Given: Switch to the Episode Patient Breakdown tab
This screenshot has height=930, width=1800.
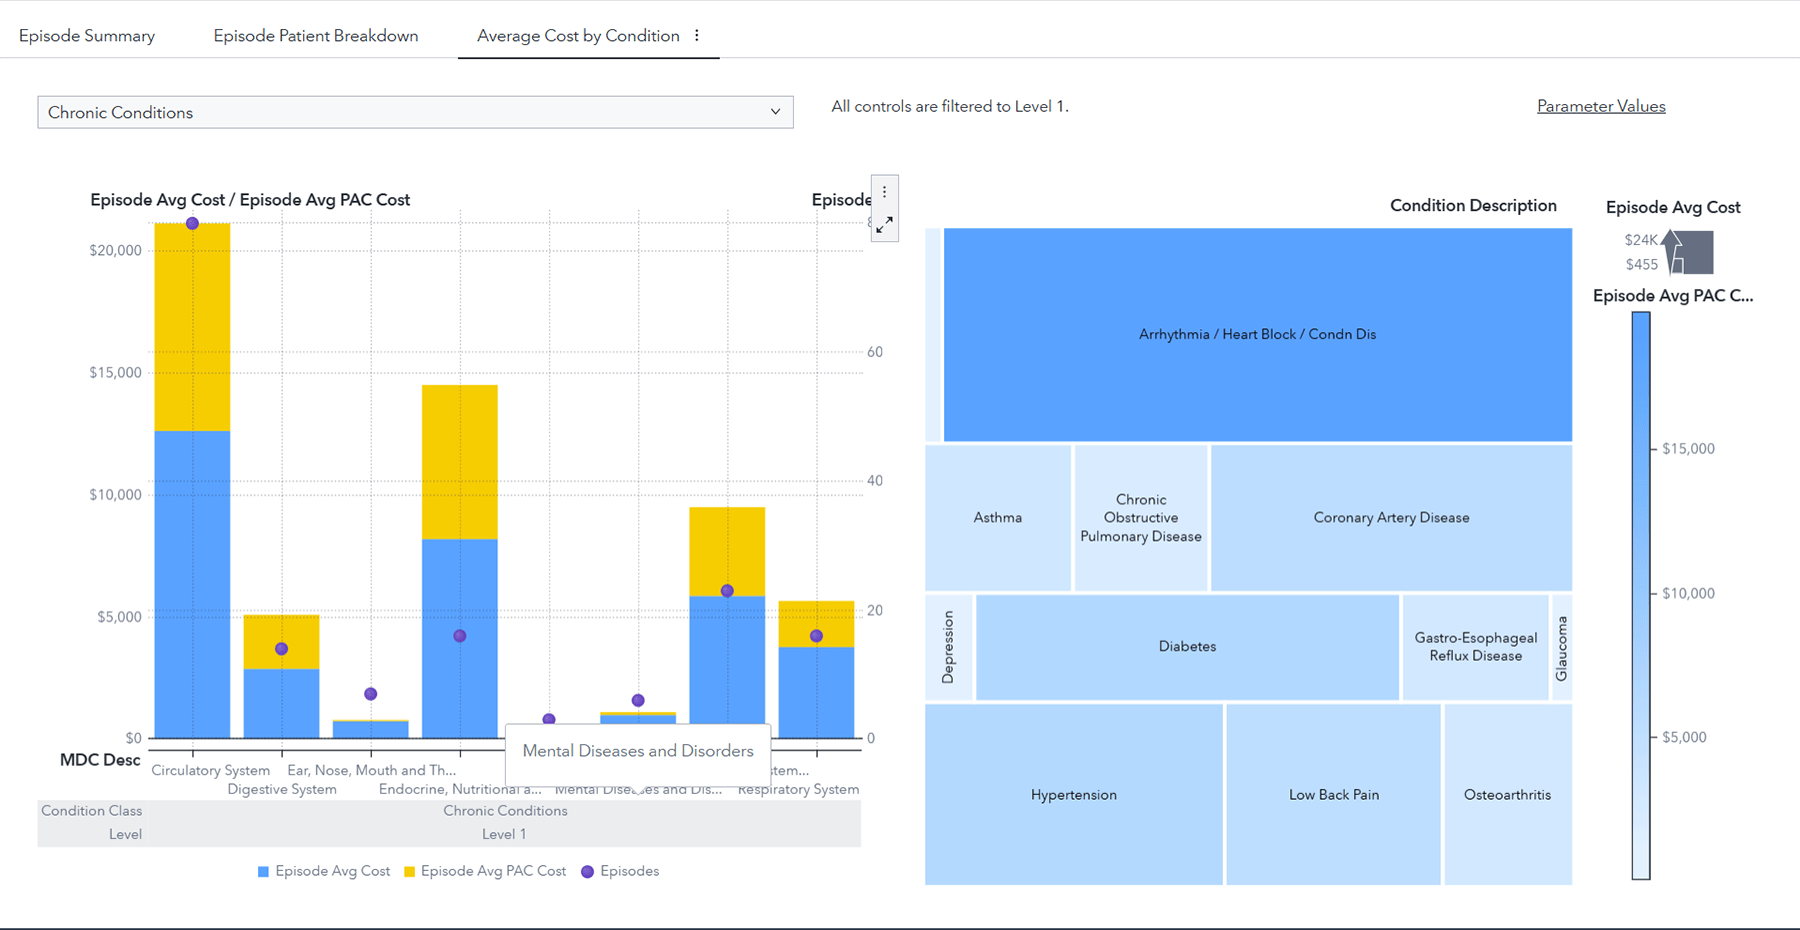Looking at the screenshot, I should point(315,35).
